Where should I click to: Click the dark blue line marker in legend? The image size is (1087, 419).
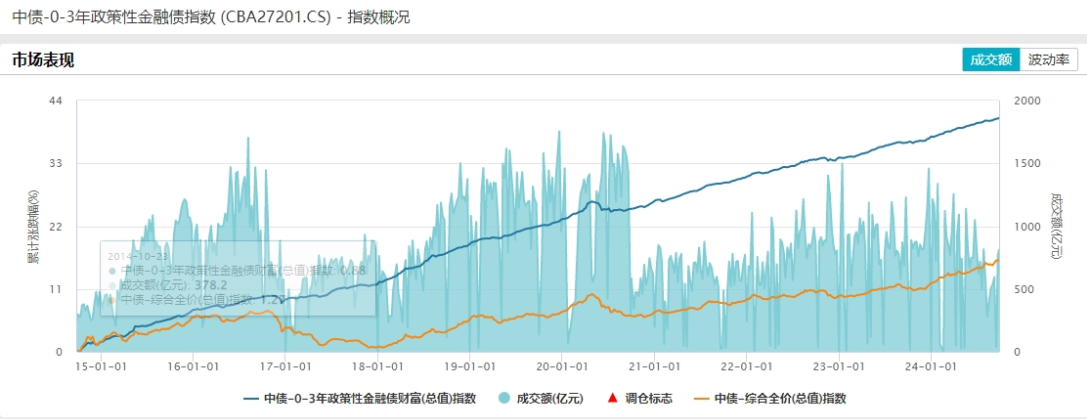252,399
